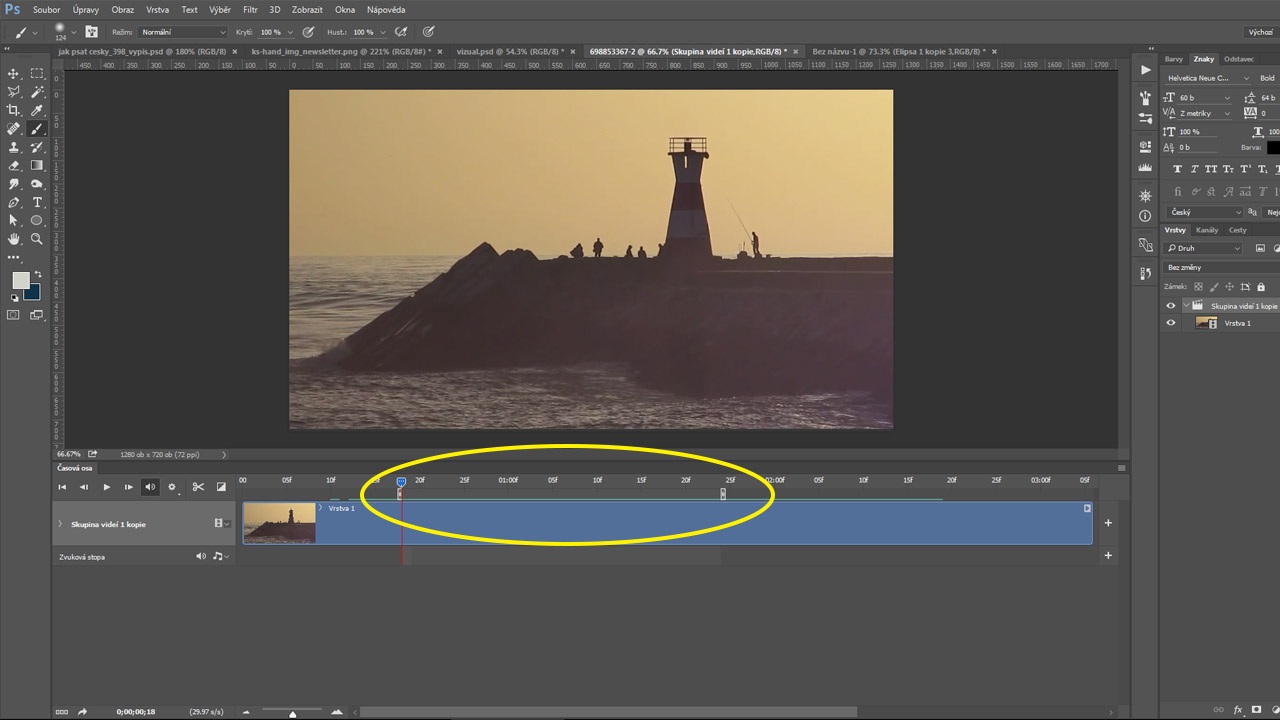Screen dimensions: 1280x720
Task: Open the Filtr menu
Action: point(250,9)
